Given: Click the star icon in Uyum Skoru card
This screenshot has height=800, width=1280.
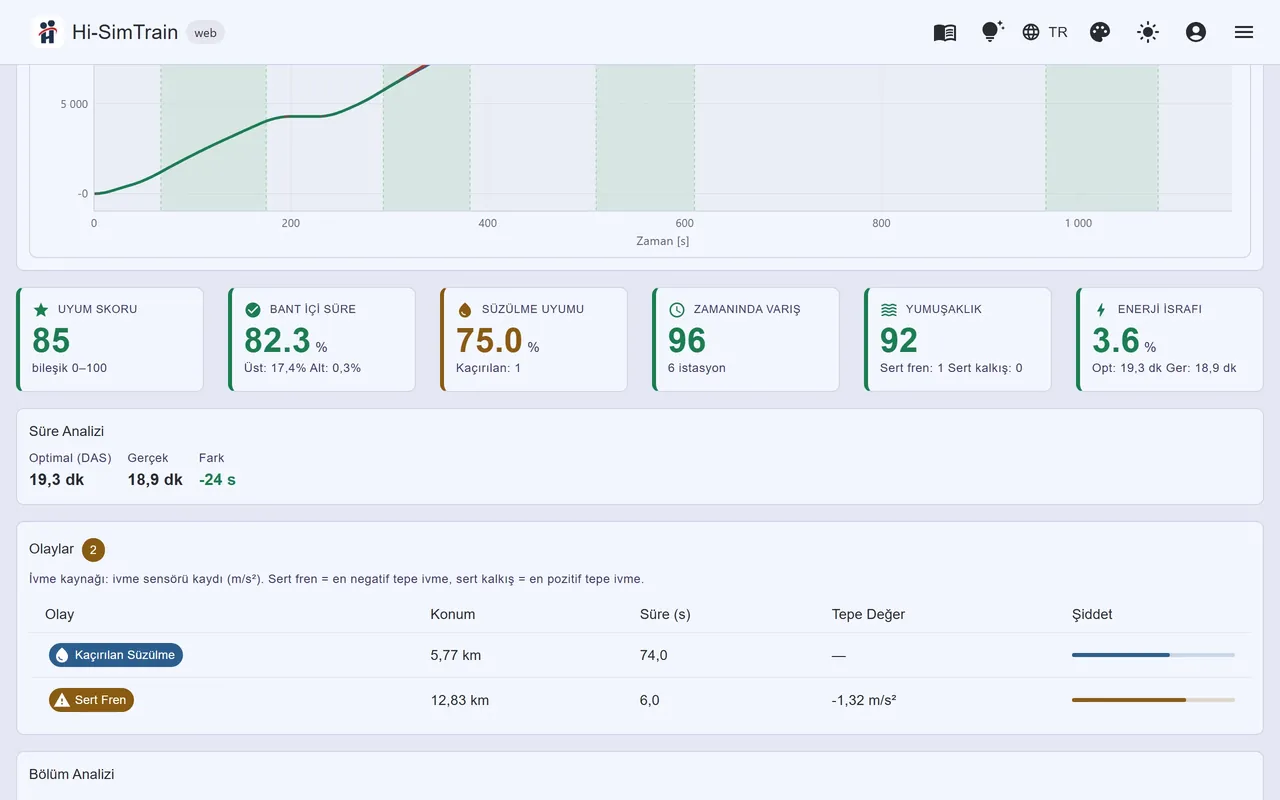Looking at the screenshot, I should 41,310.
